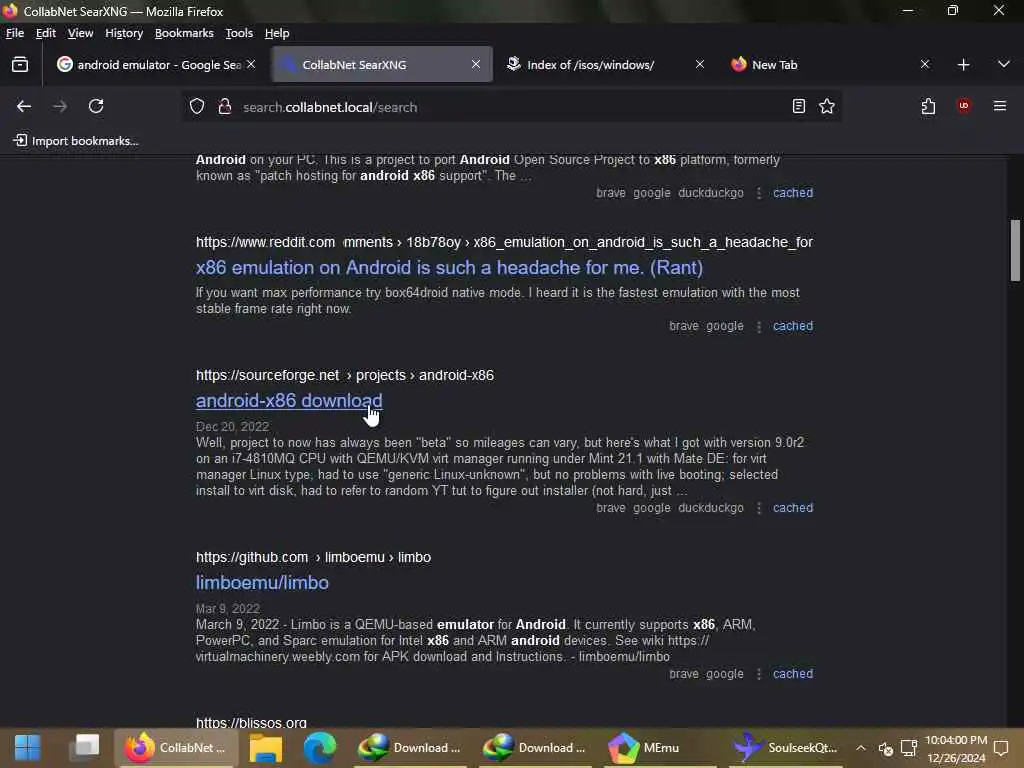This screenshot has height=768, width=1024.
Task: Expand options dots for first Android result
Action: point(758,193)
